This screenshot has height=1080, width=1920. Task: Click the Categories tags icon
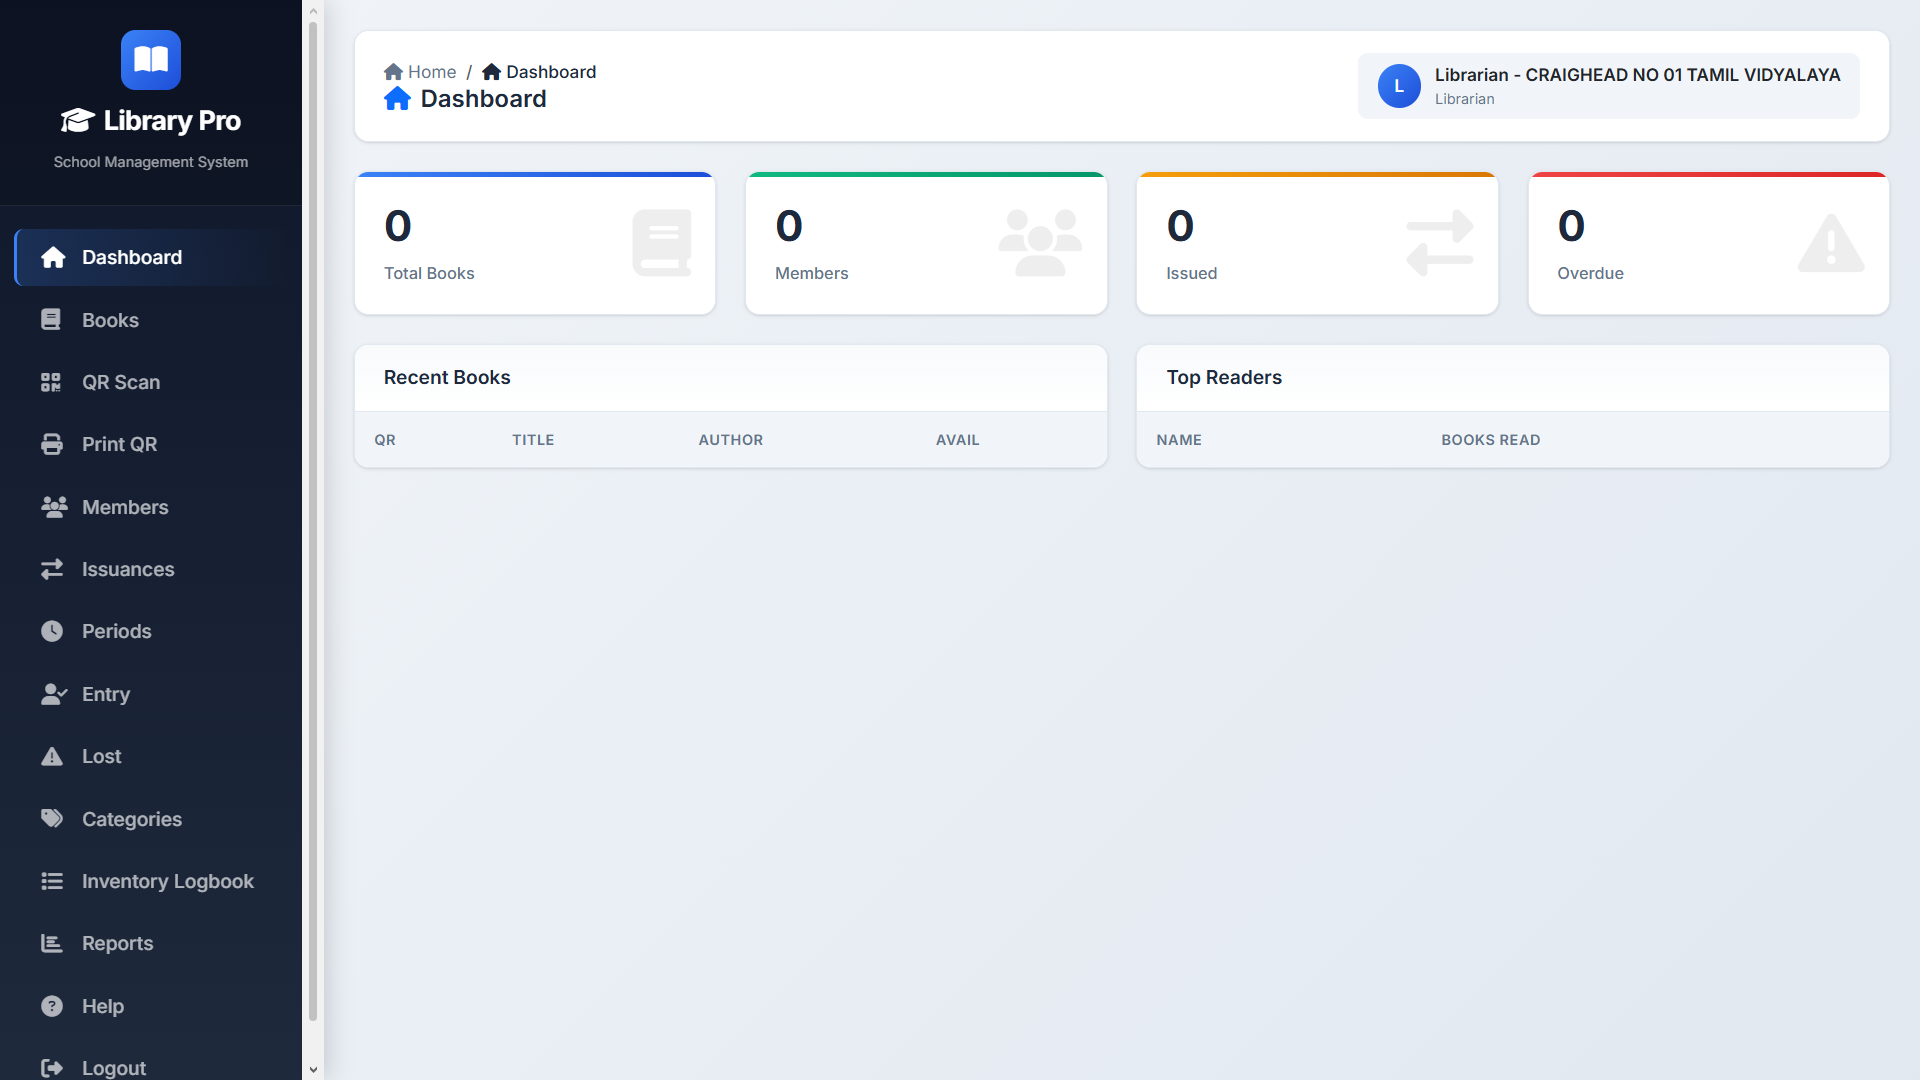[52, 819]
